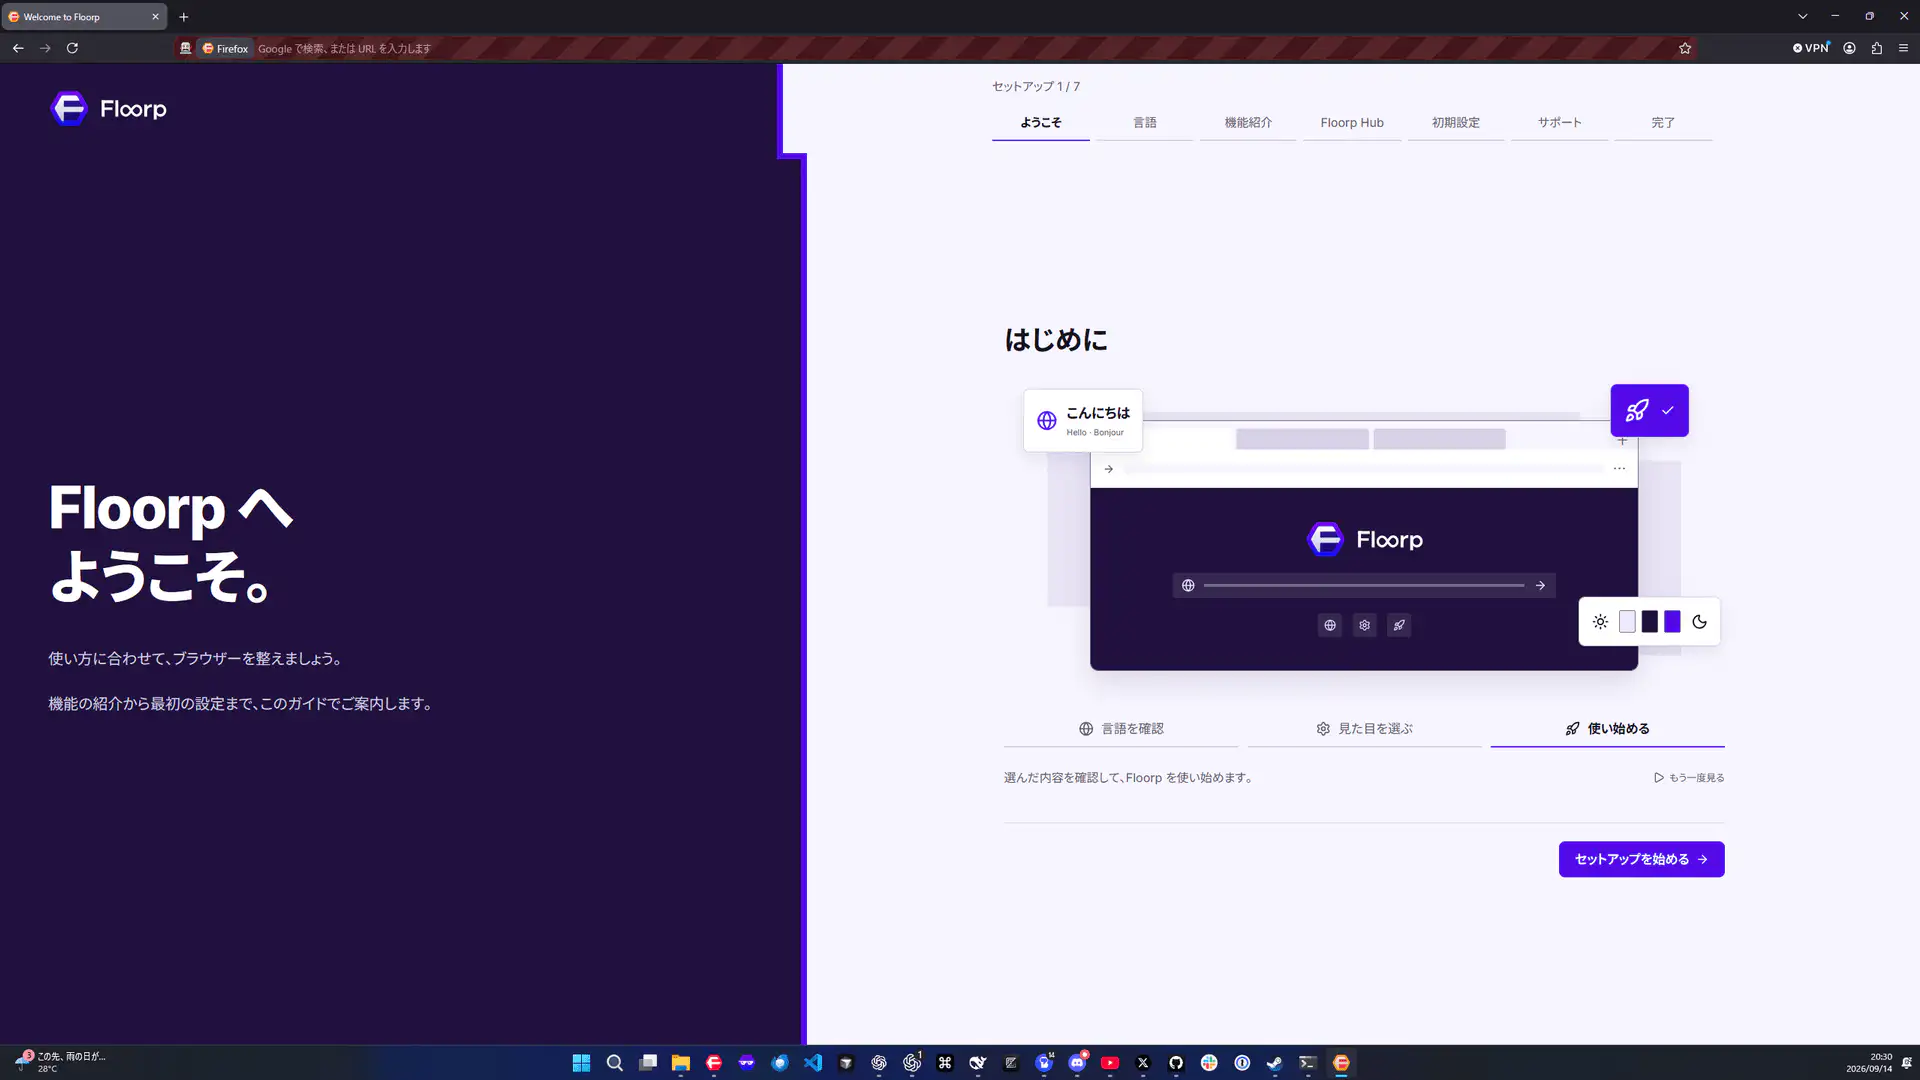Open the extensions puzzle icon
The width and height of the screenshot is (1920, 1080).
coord(1877,48)
